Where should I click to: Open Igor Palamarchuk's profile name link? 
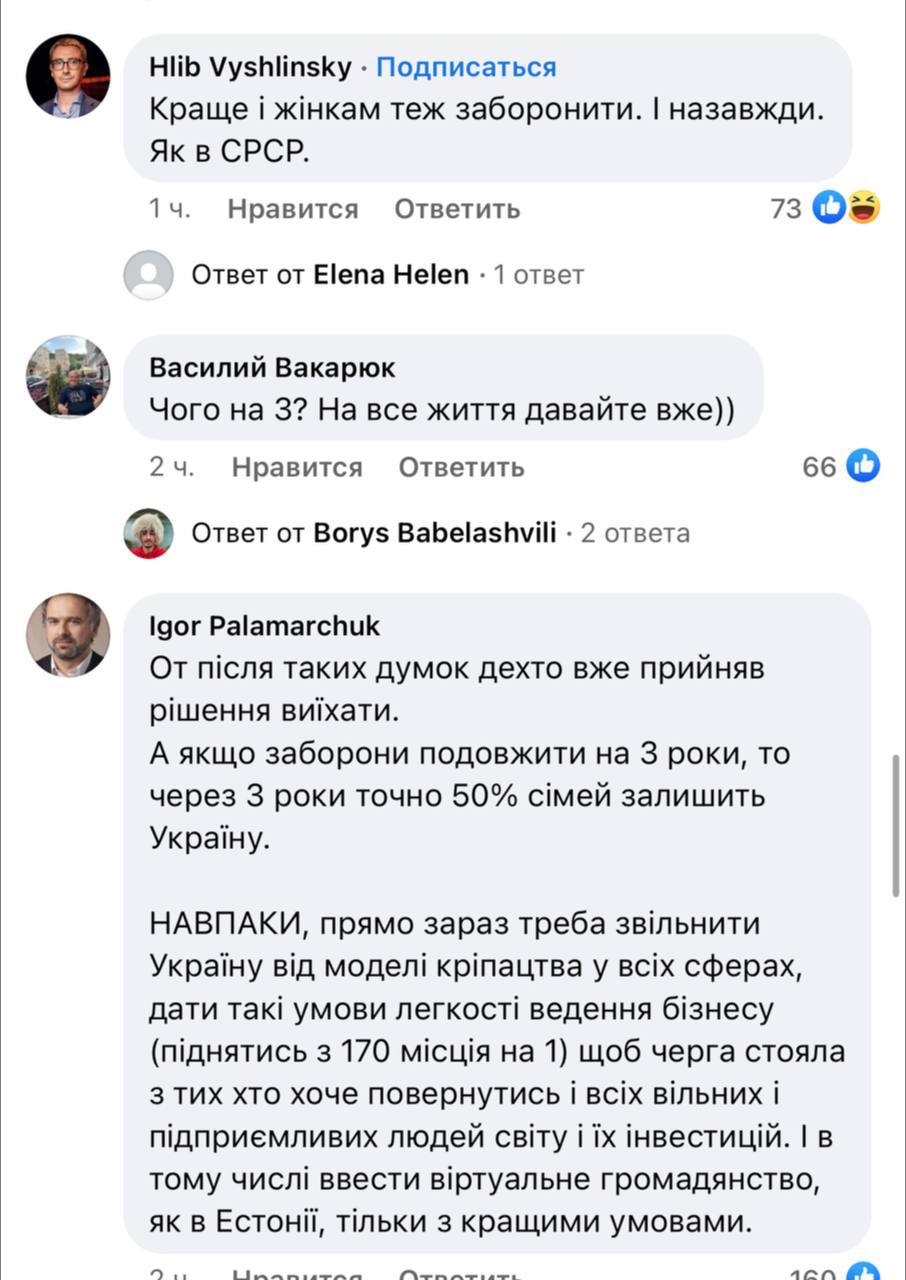tap(265, 626)
